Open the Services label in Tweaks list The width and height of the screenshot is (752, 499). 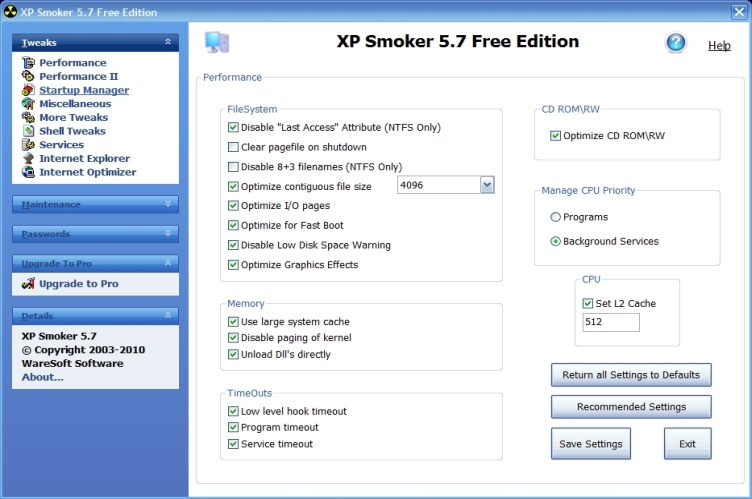(61, 144)
